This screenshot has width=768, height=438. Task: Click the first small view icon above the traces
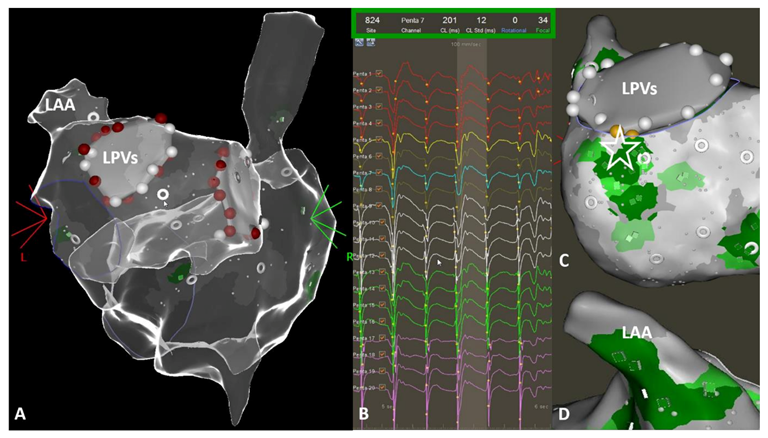pos(359,43)
